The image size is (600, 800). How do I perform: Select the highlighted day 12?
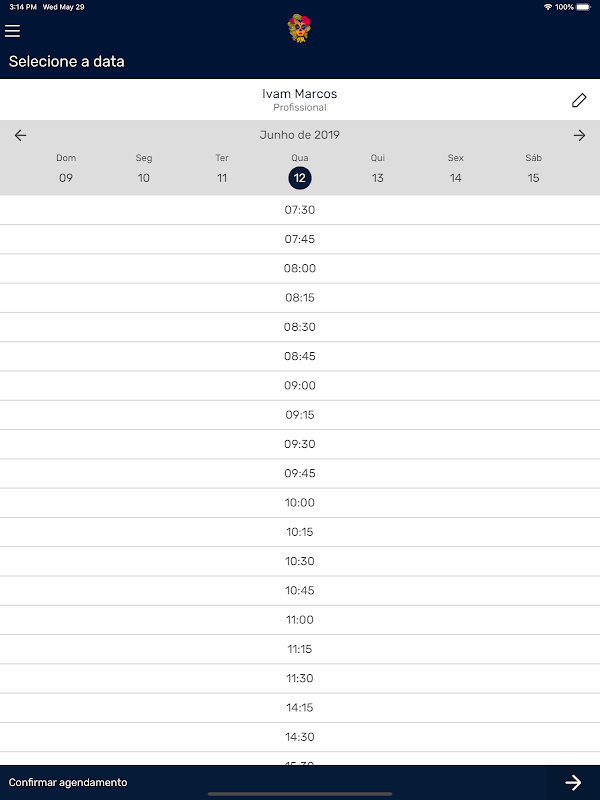click(300, 178)
